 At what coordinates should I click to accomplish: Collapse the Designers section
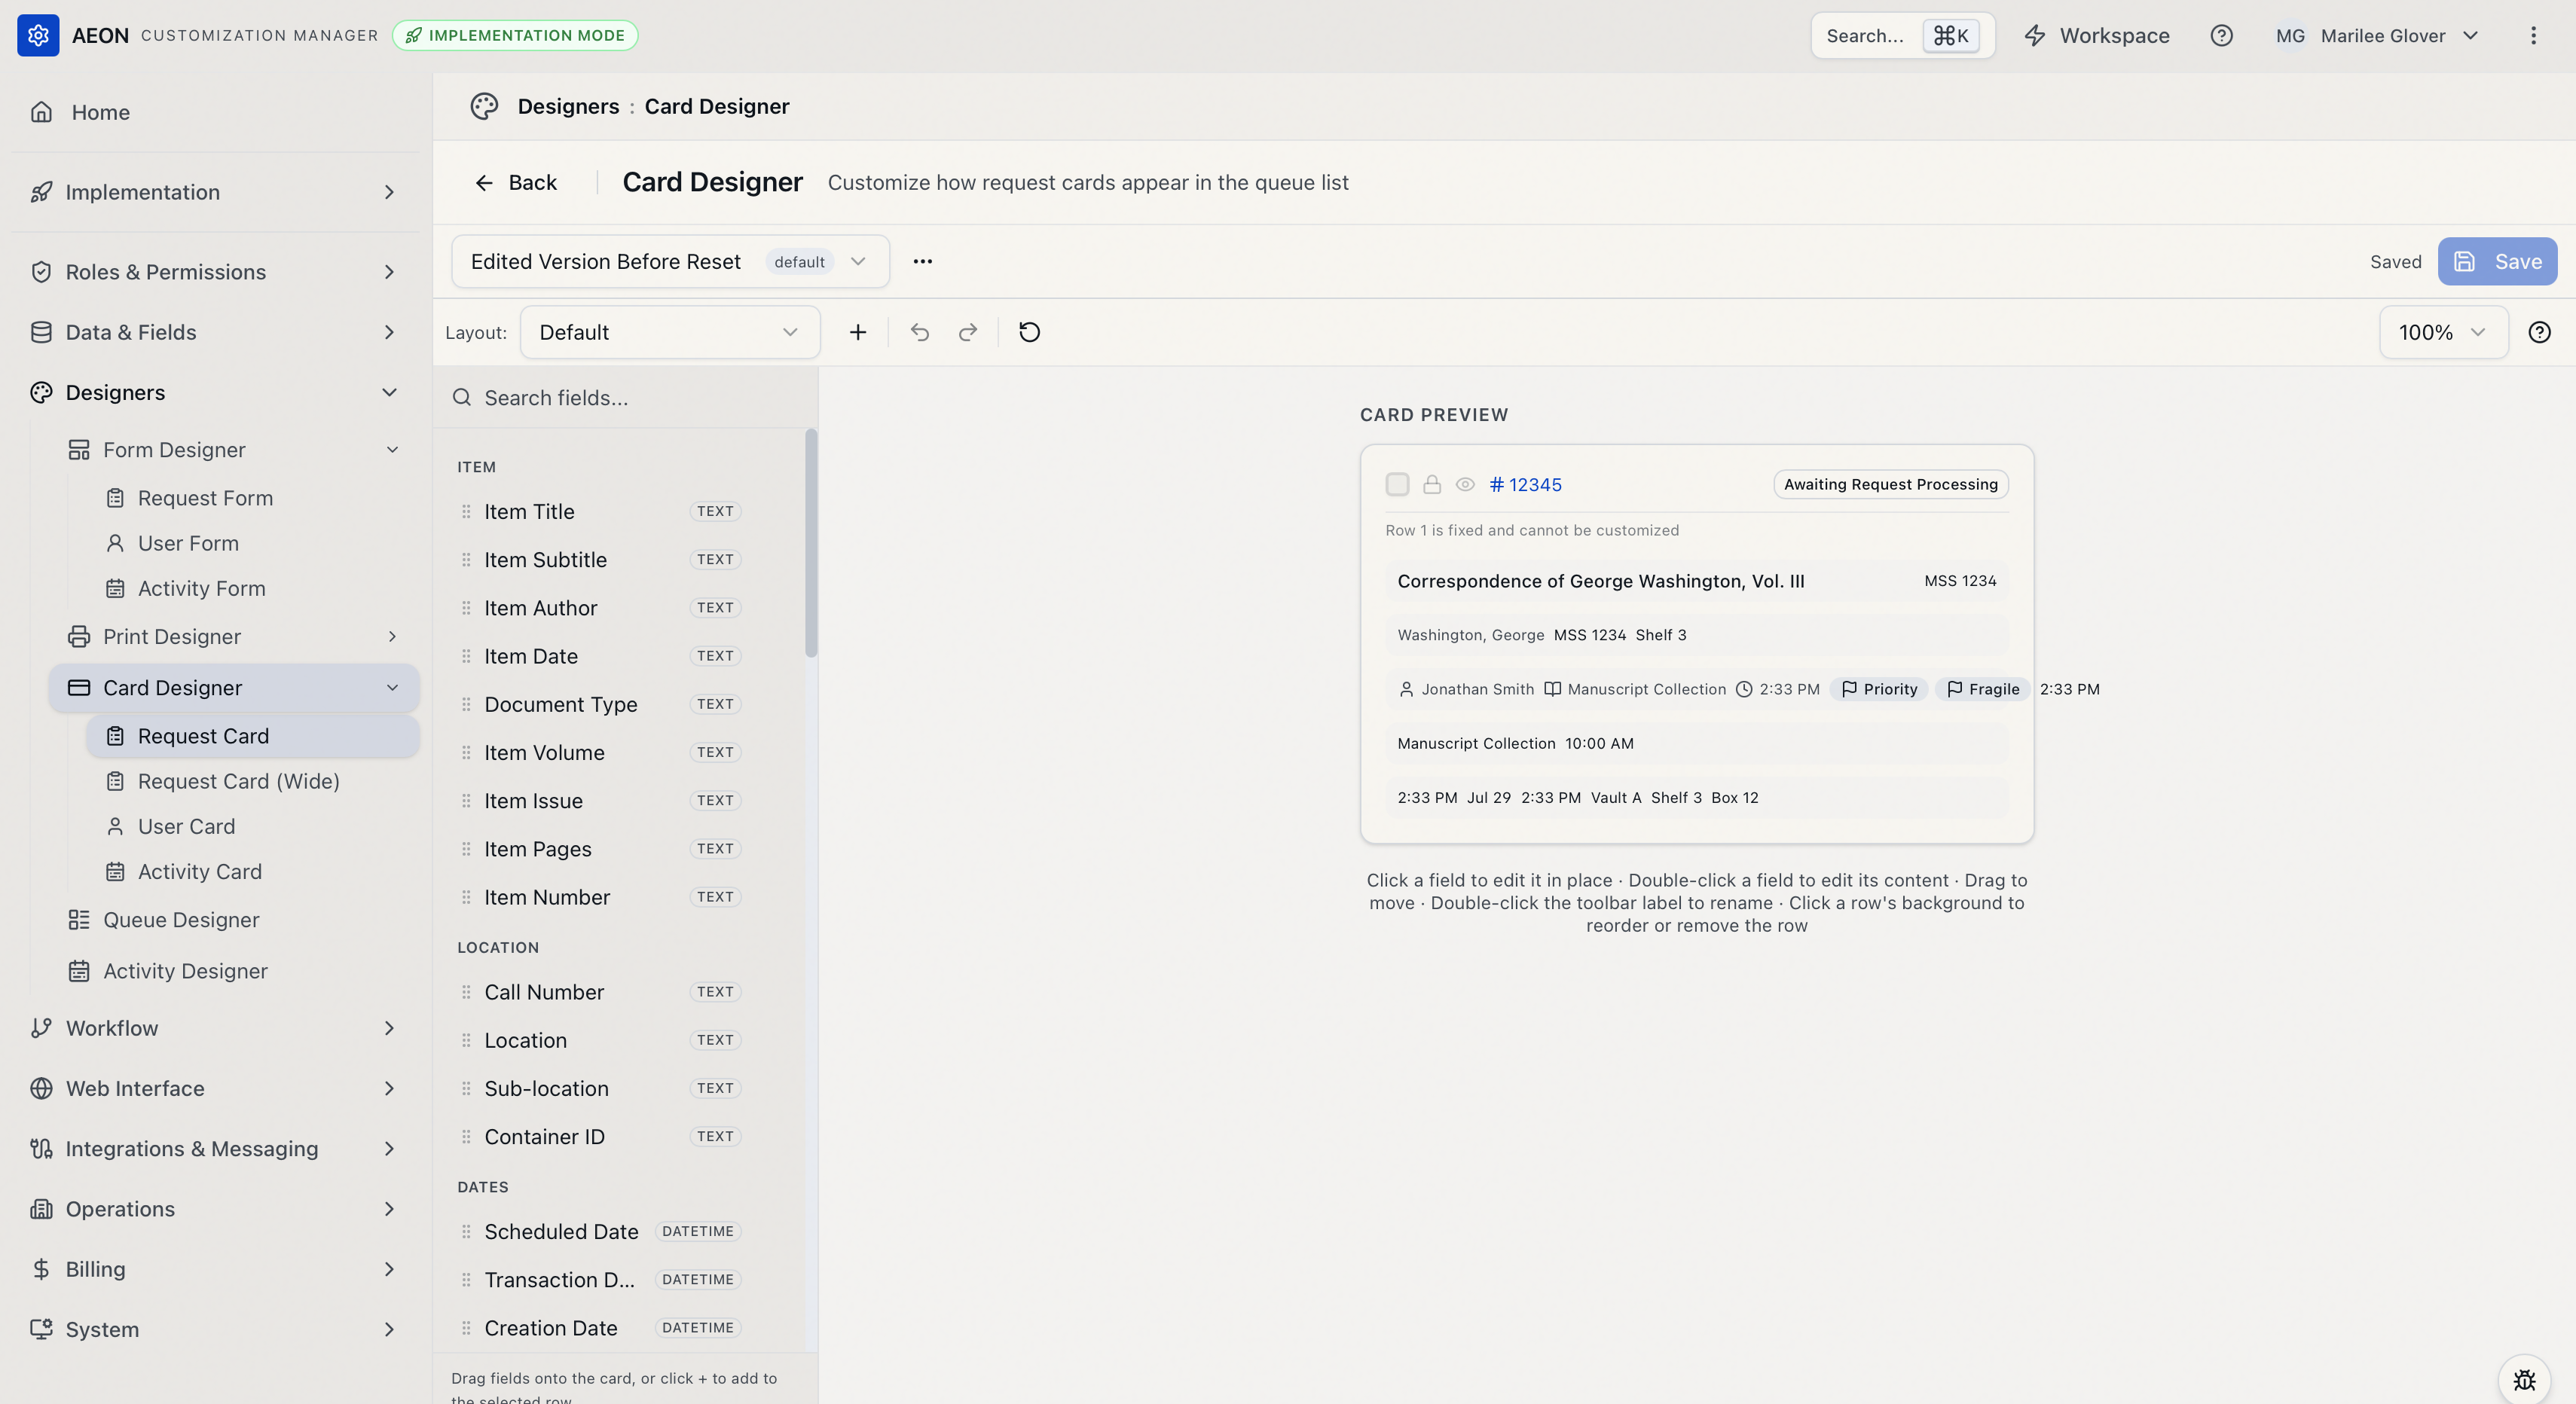click(x=215, y=392)
